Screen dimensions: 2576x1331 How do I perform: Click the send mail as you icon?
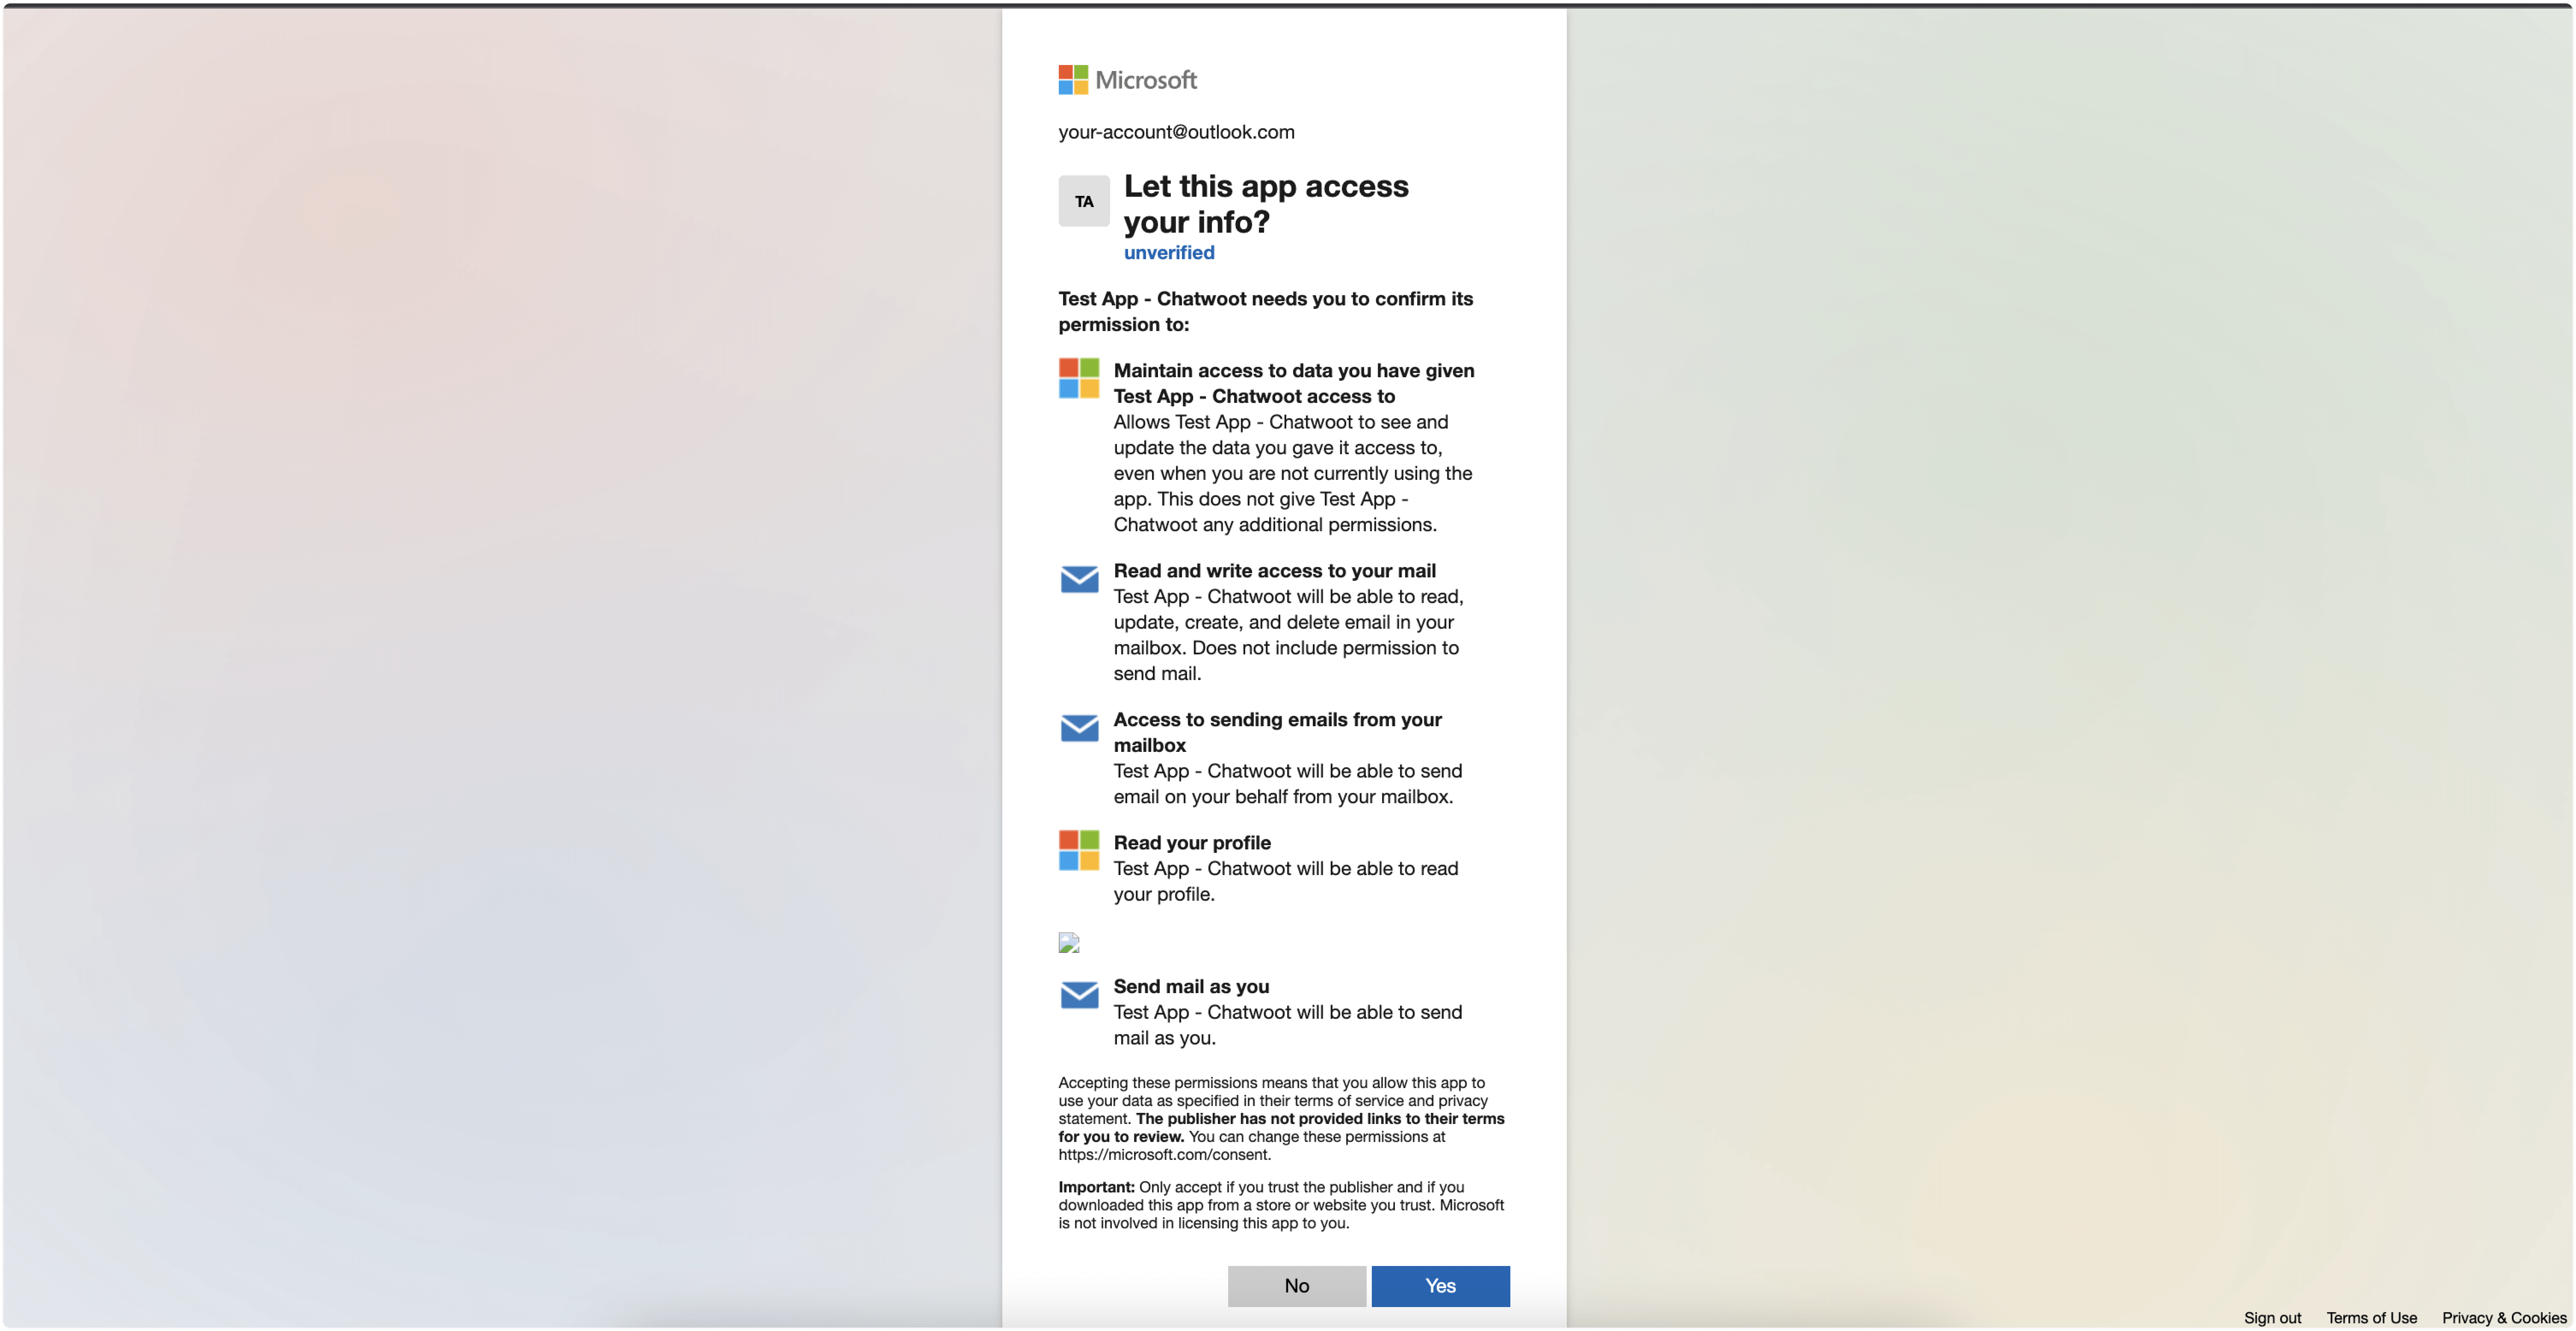tap(1079, 991)
